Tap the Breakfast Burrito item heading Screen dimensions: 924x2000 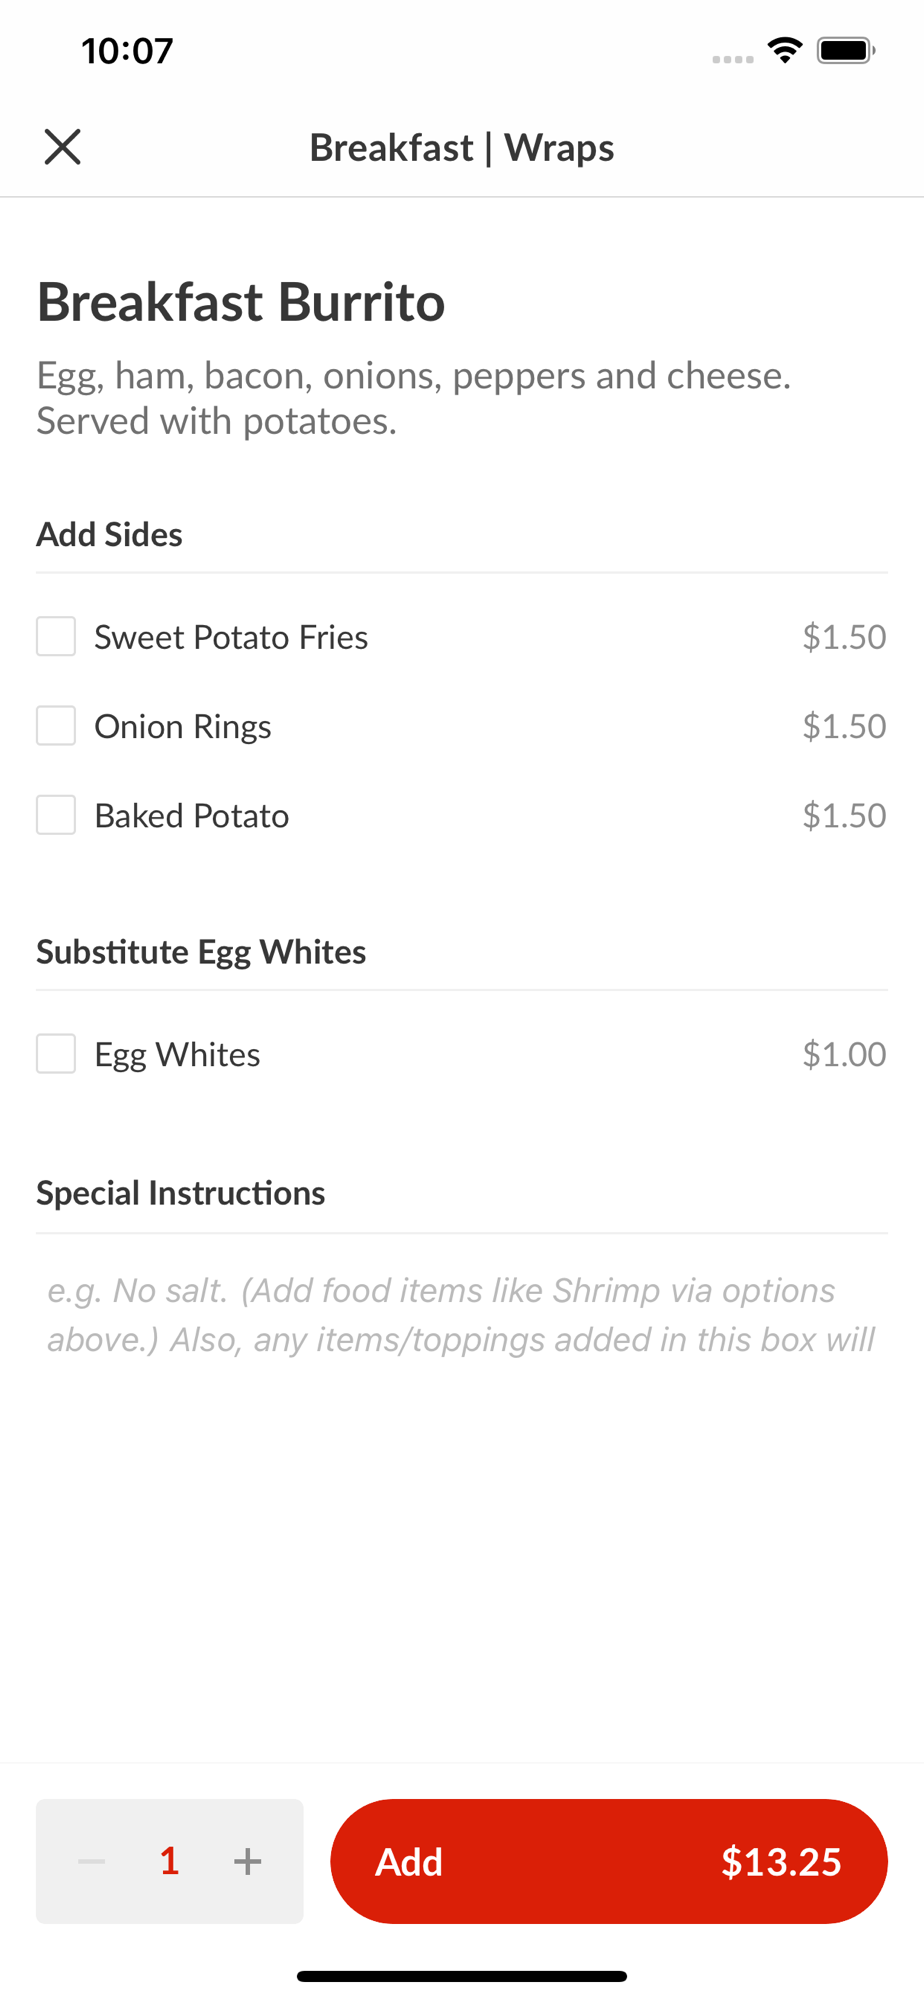point(241,302)
